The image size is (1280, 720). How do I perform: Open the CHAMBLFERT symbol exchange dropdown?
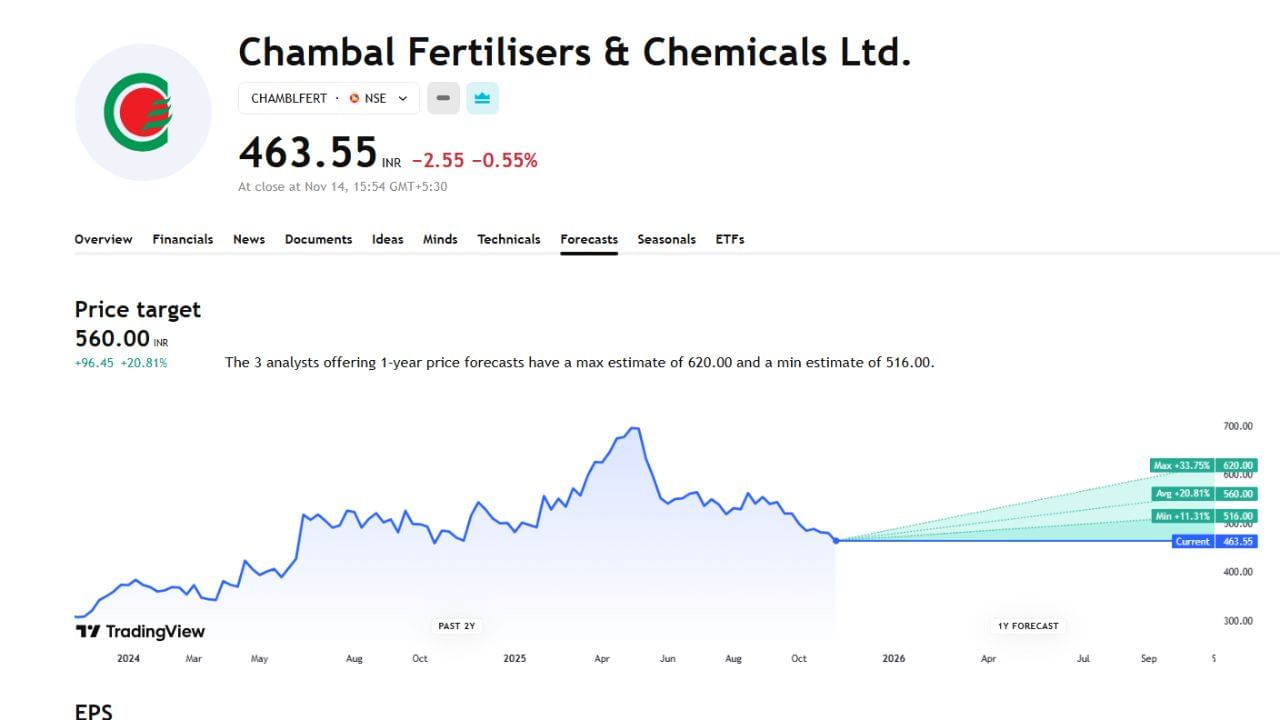(x=328, y=98)
